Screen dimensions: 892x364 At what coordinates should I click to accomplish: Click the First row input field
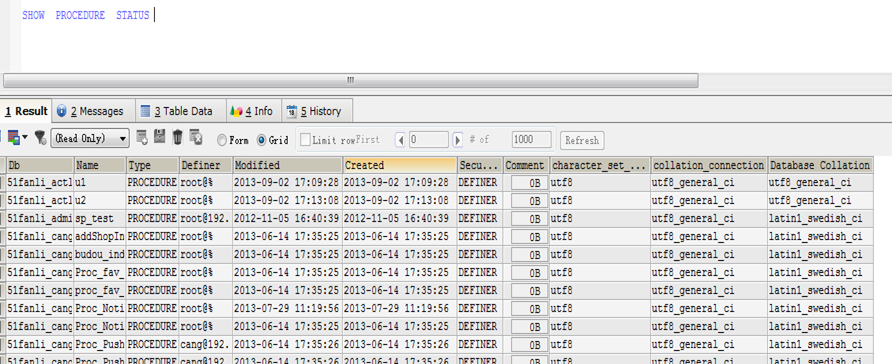coord(429,139)
